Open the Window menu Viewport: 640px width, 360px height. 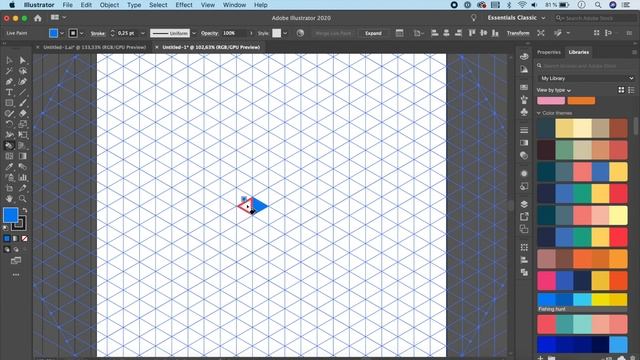point(234,5)
